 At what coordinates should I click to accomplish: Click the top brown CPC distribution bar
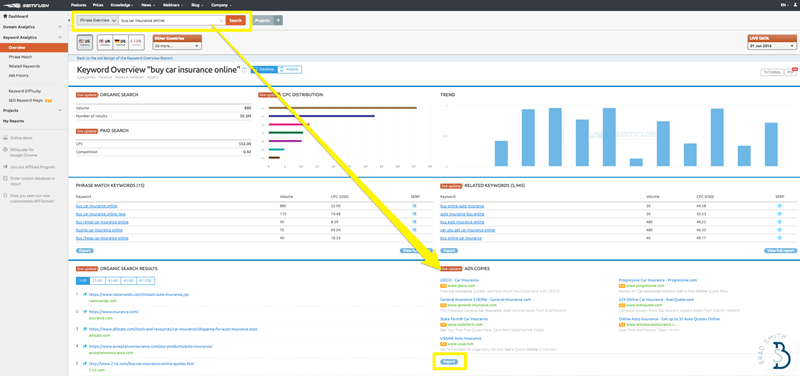click(342, 108)
